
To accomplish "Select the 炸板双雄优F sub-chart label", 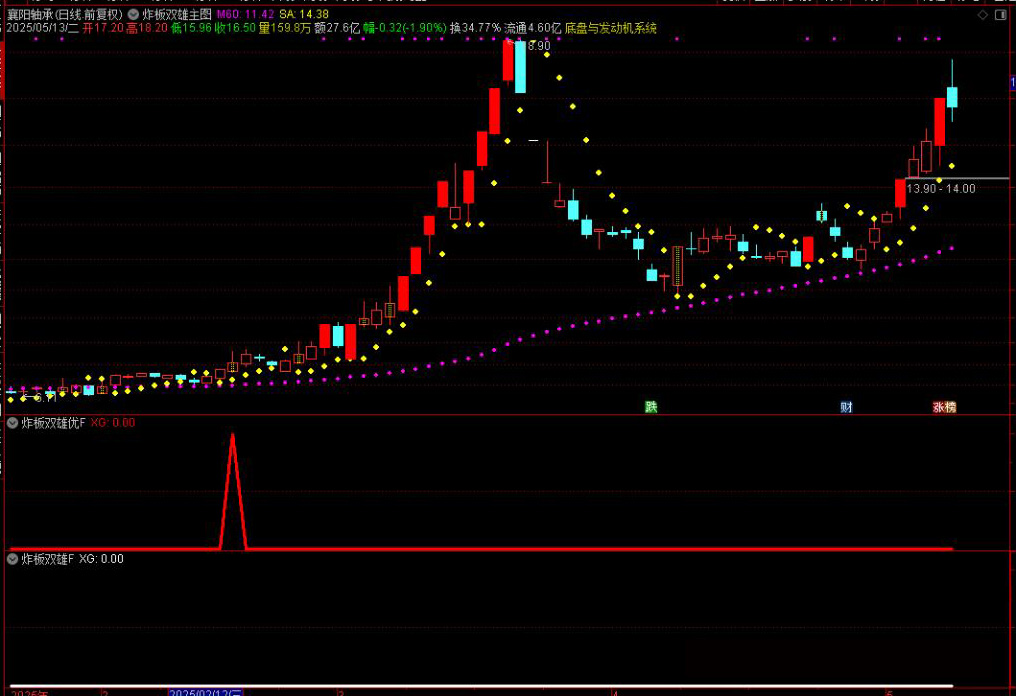I will point(53,423).
